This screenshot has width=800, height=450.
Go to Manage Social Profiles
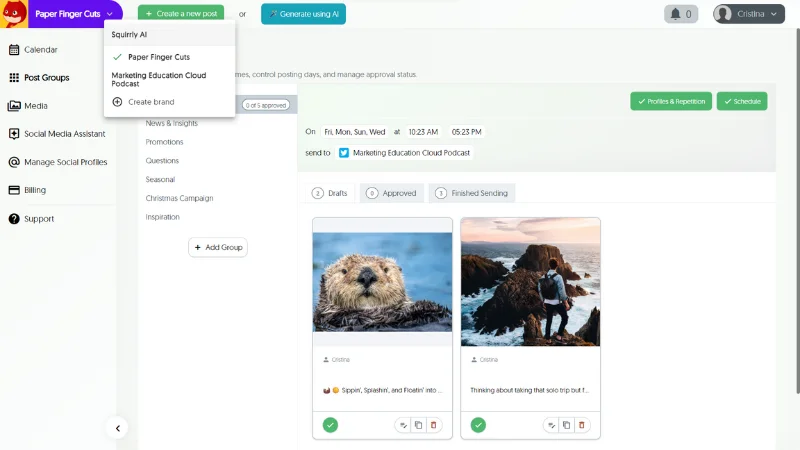tap(65, 162)
